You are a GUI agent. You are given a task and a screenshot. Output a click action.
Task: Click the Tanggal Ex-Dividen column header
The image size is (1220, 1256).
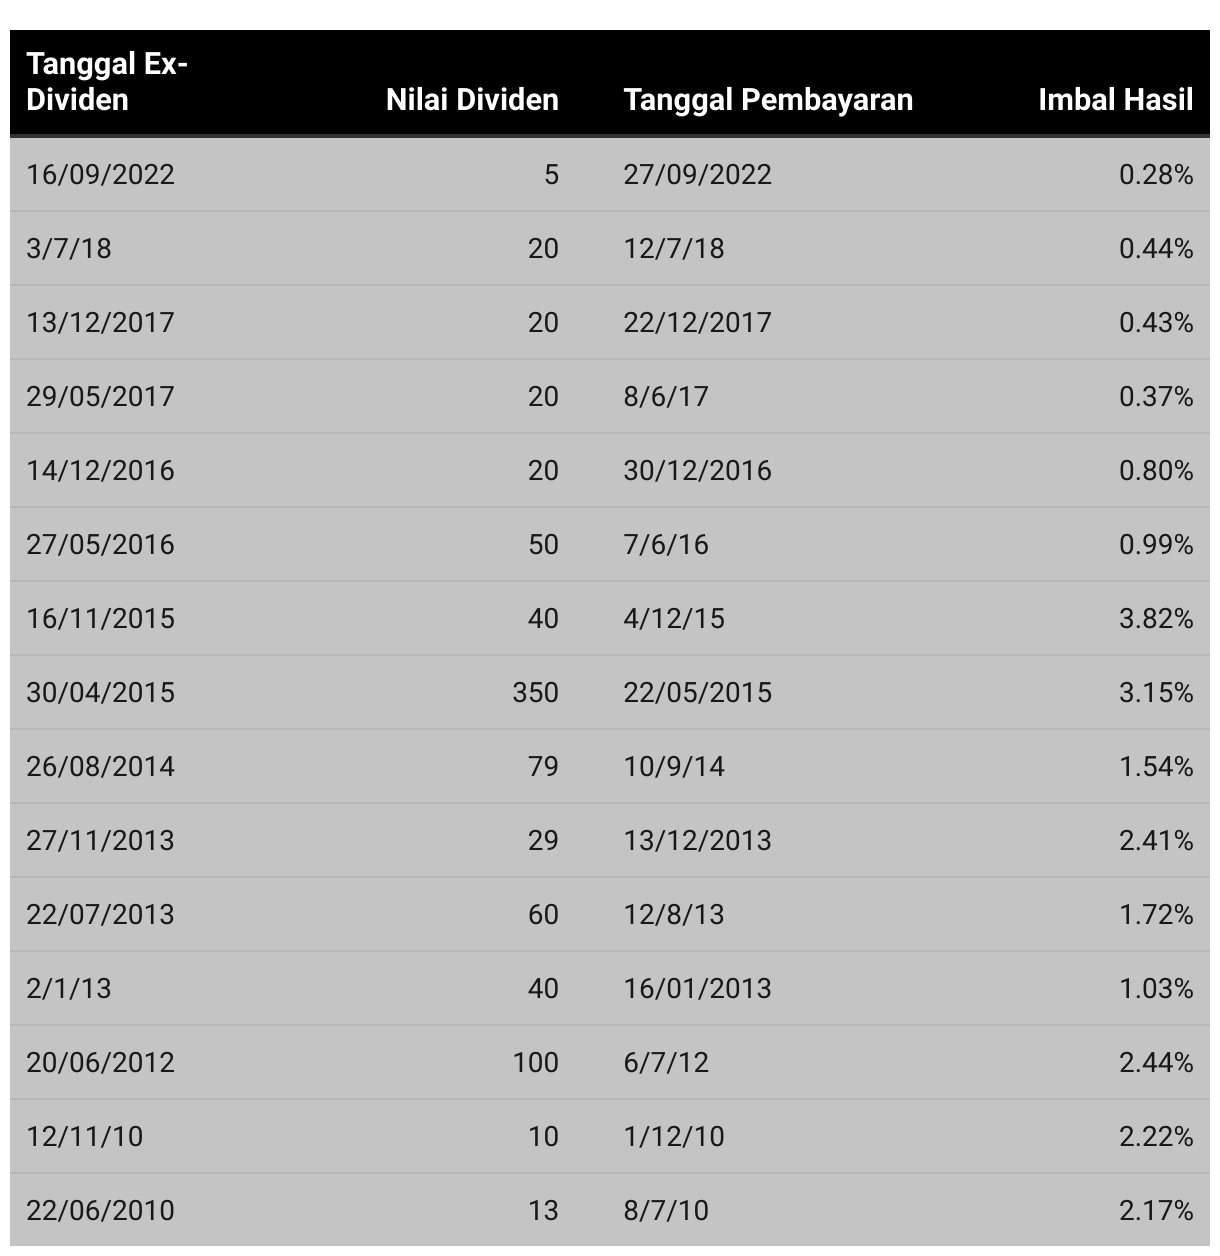point(107,82)
